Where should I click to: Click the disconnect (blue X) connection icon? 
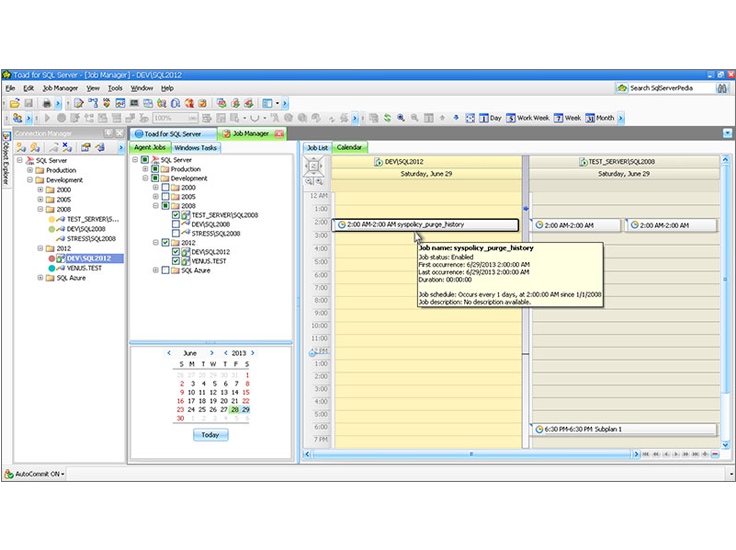pyautogui.click(x=67, y=147)
